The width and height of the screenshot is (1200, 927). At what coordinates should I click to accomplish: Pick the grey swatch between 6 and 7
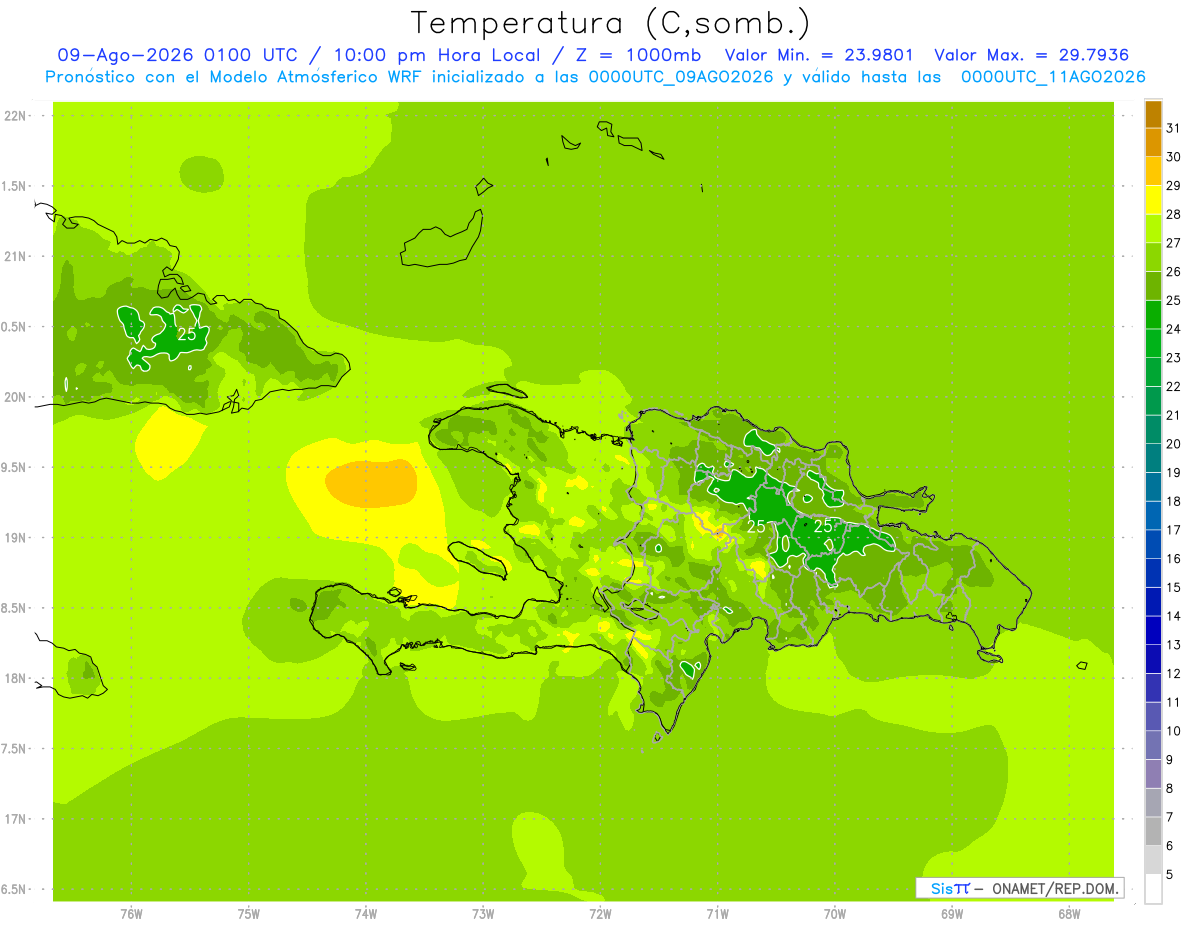tap(1153, 831)
